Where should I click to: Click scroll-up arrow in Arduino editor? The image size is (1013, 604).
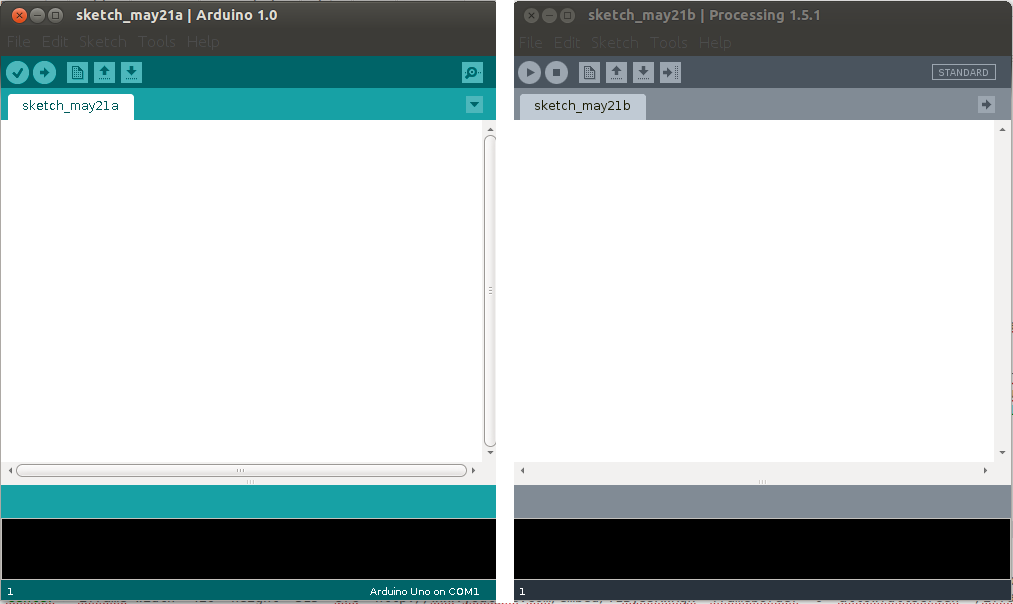pyautogui.click(x=490, y=129)
